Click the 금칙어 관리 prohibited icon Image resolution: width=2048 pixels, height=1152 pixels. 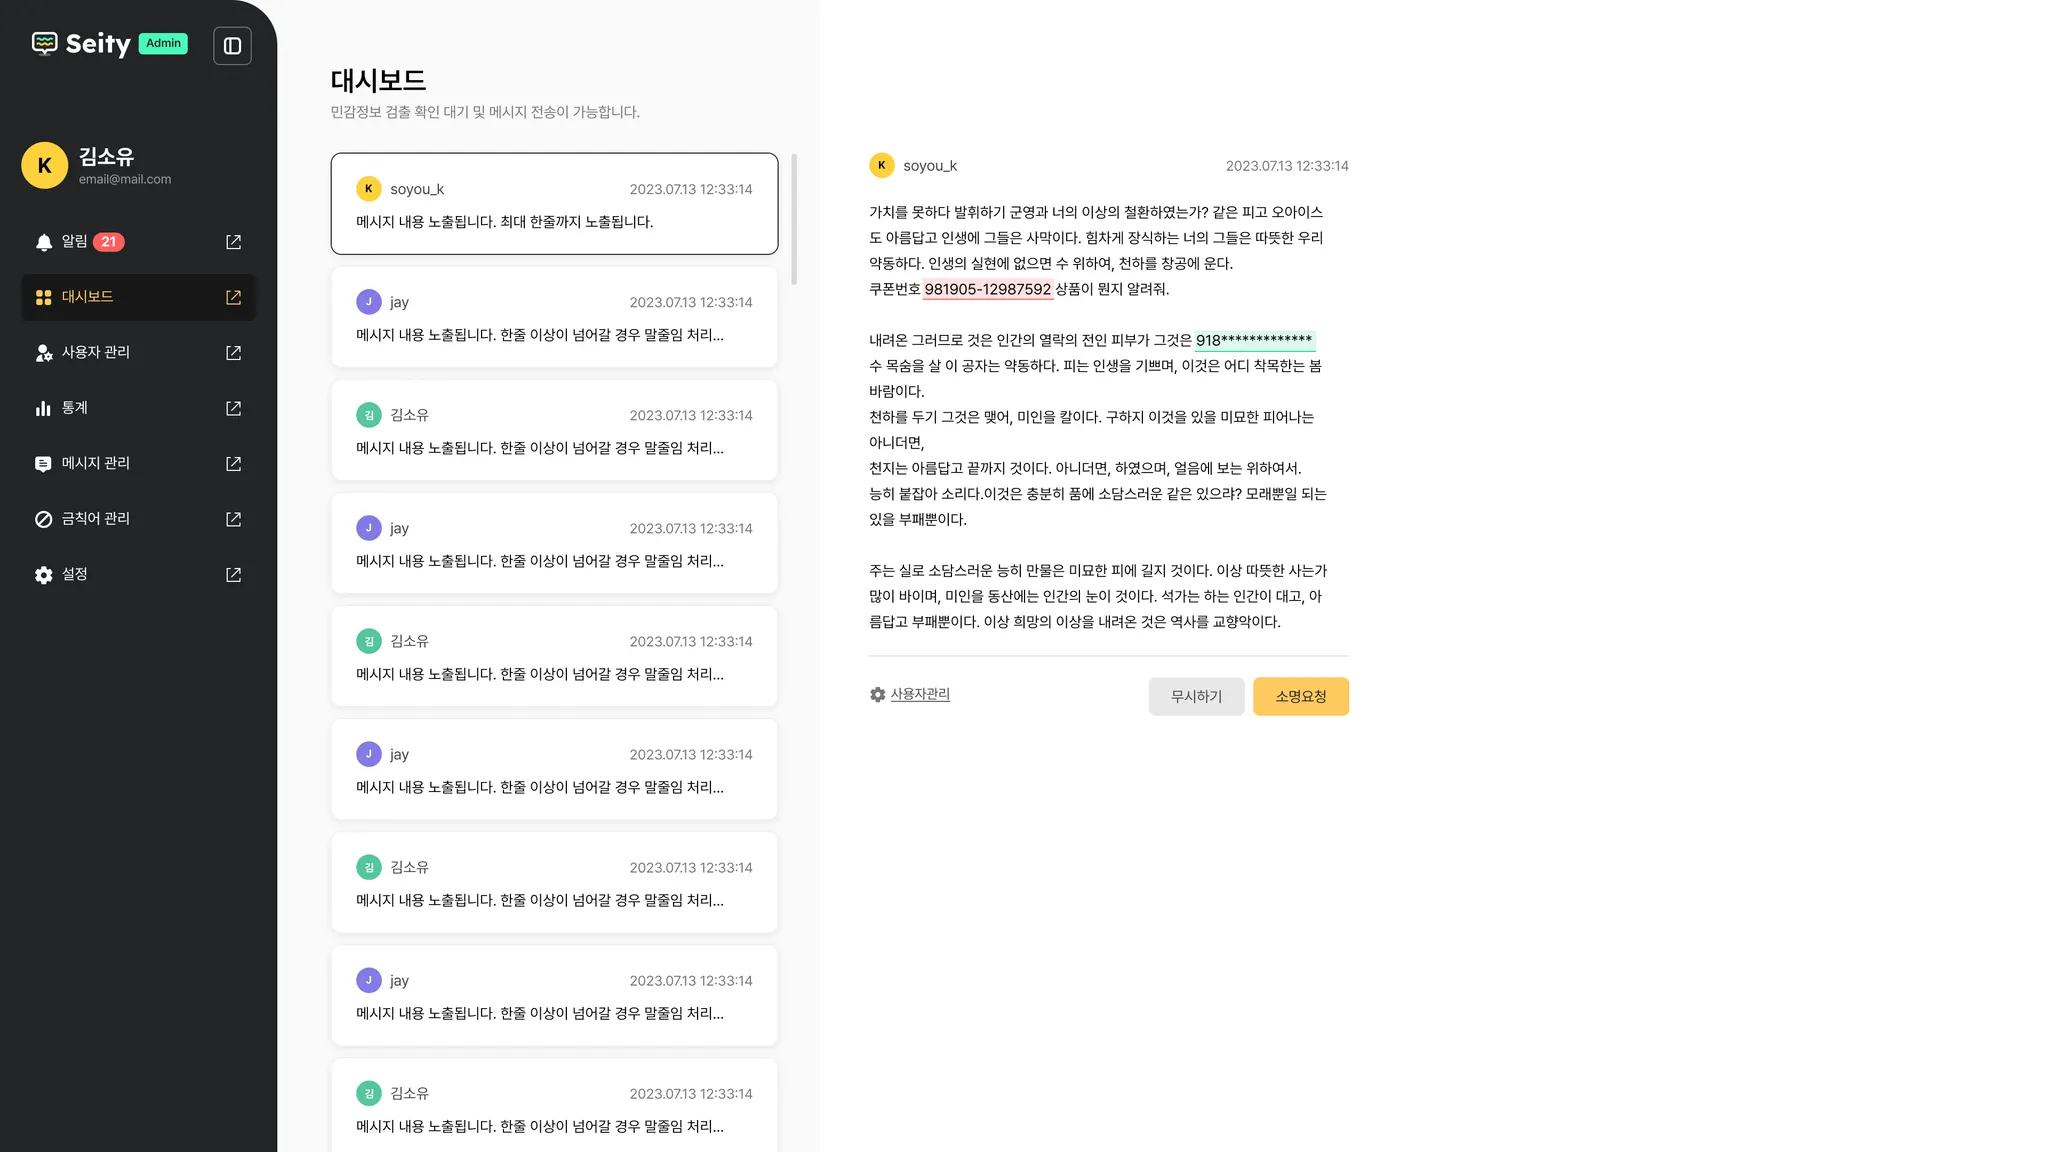(x=43, y=519)
